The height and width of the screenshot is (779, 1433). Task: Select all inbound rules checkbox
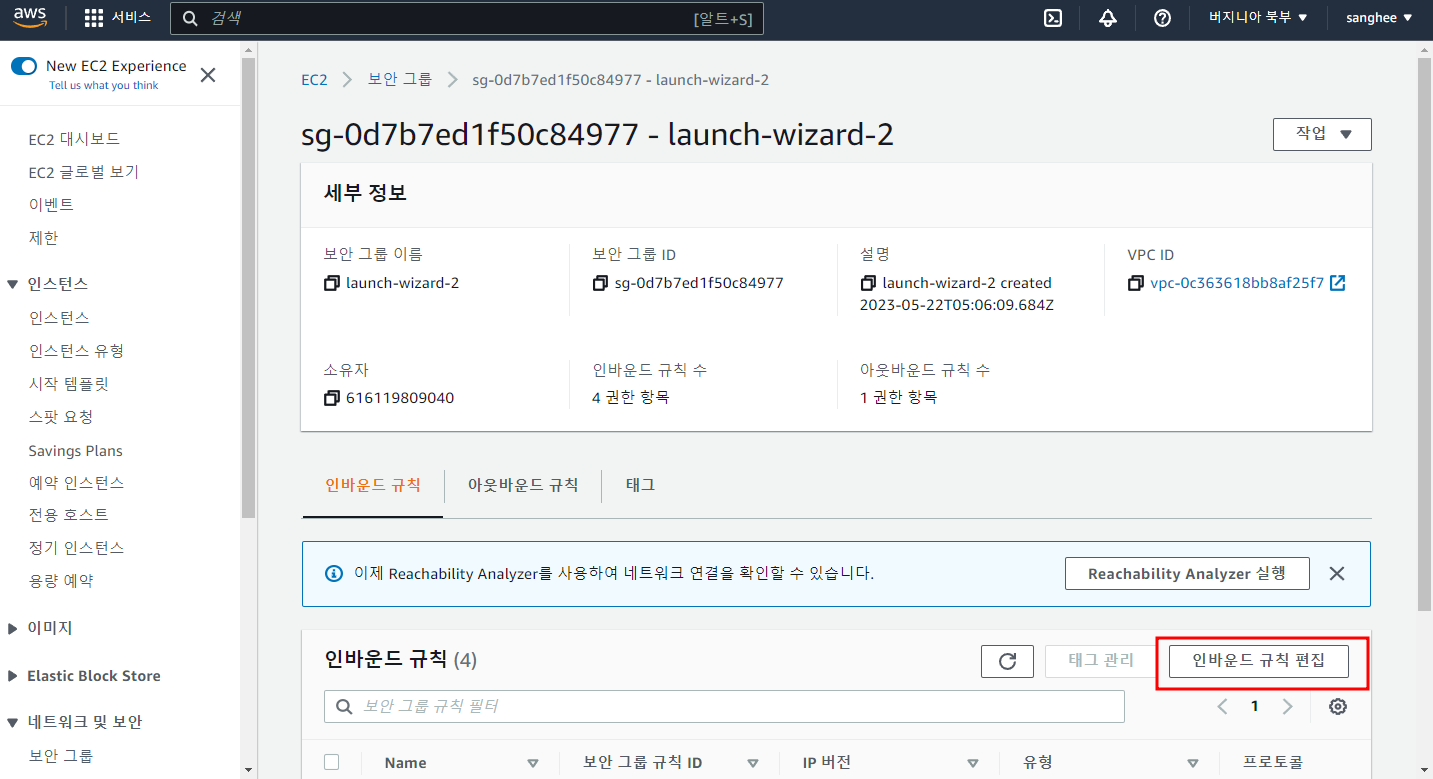pos(332,762)
